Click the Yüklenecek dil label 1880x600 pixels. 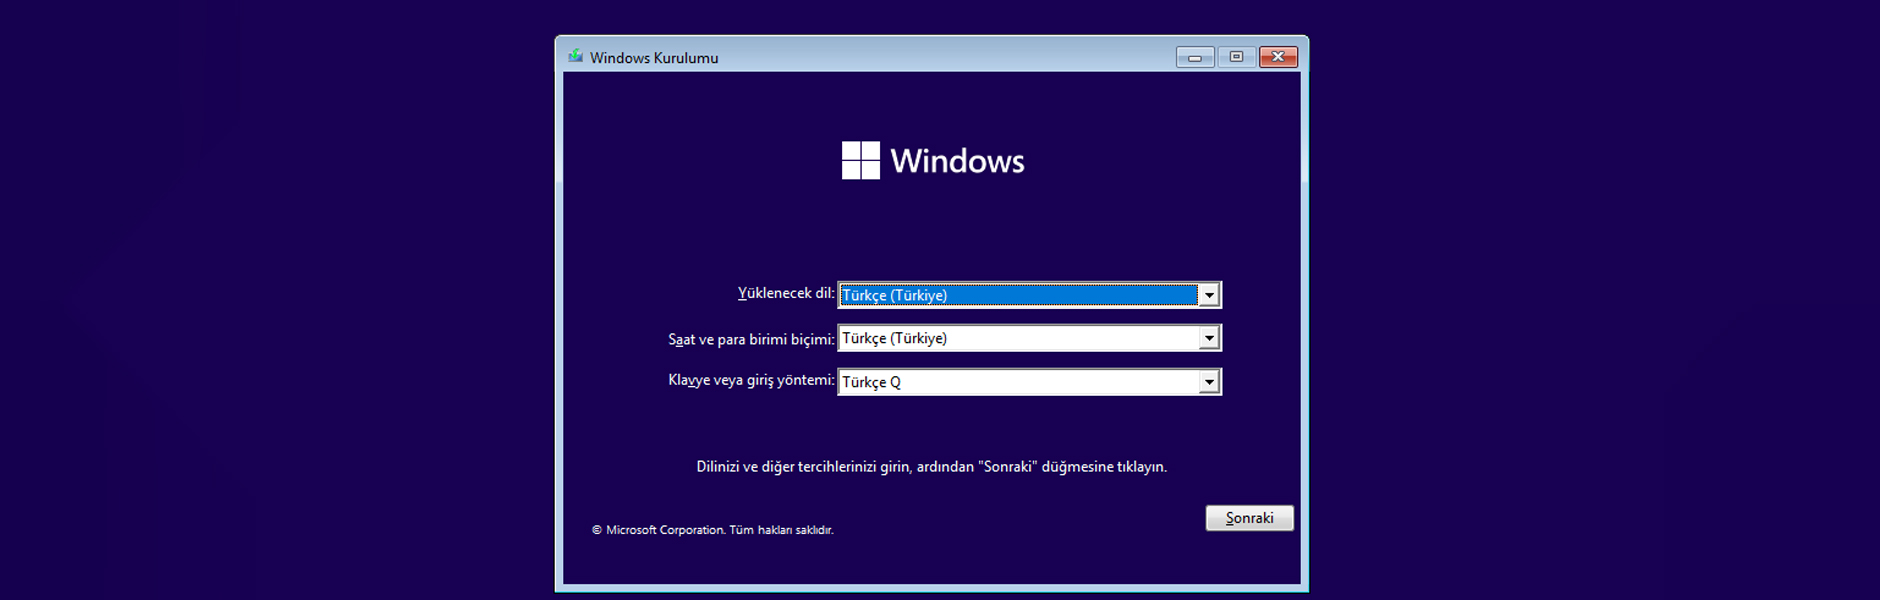(x=786, y=293)
